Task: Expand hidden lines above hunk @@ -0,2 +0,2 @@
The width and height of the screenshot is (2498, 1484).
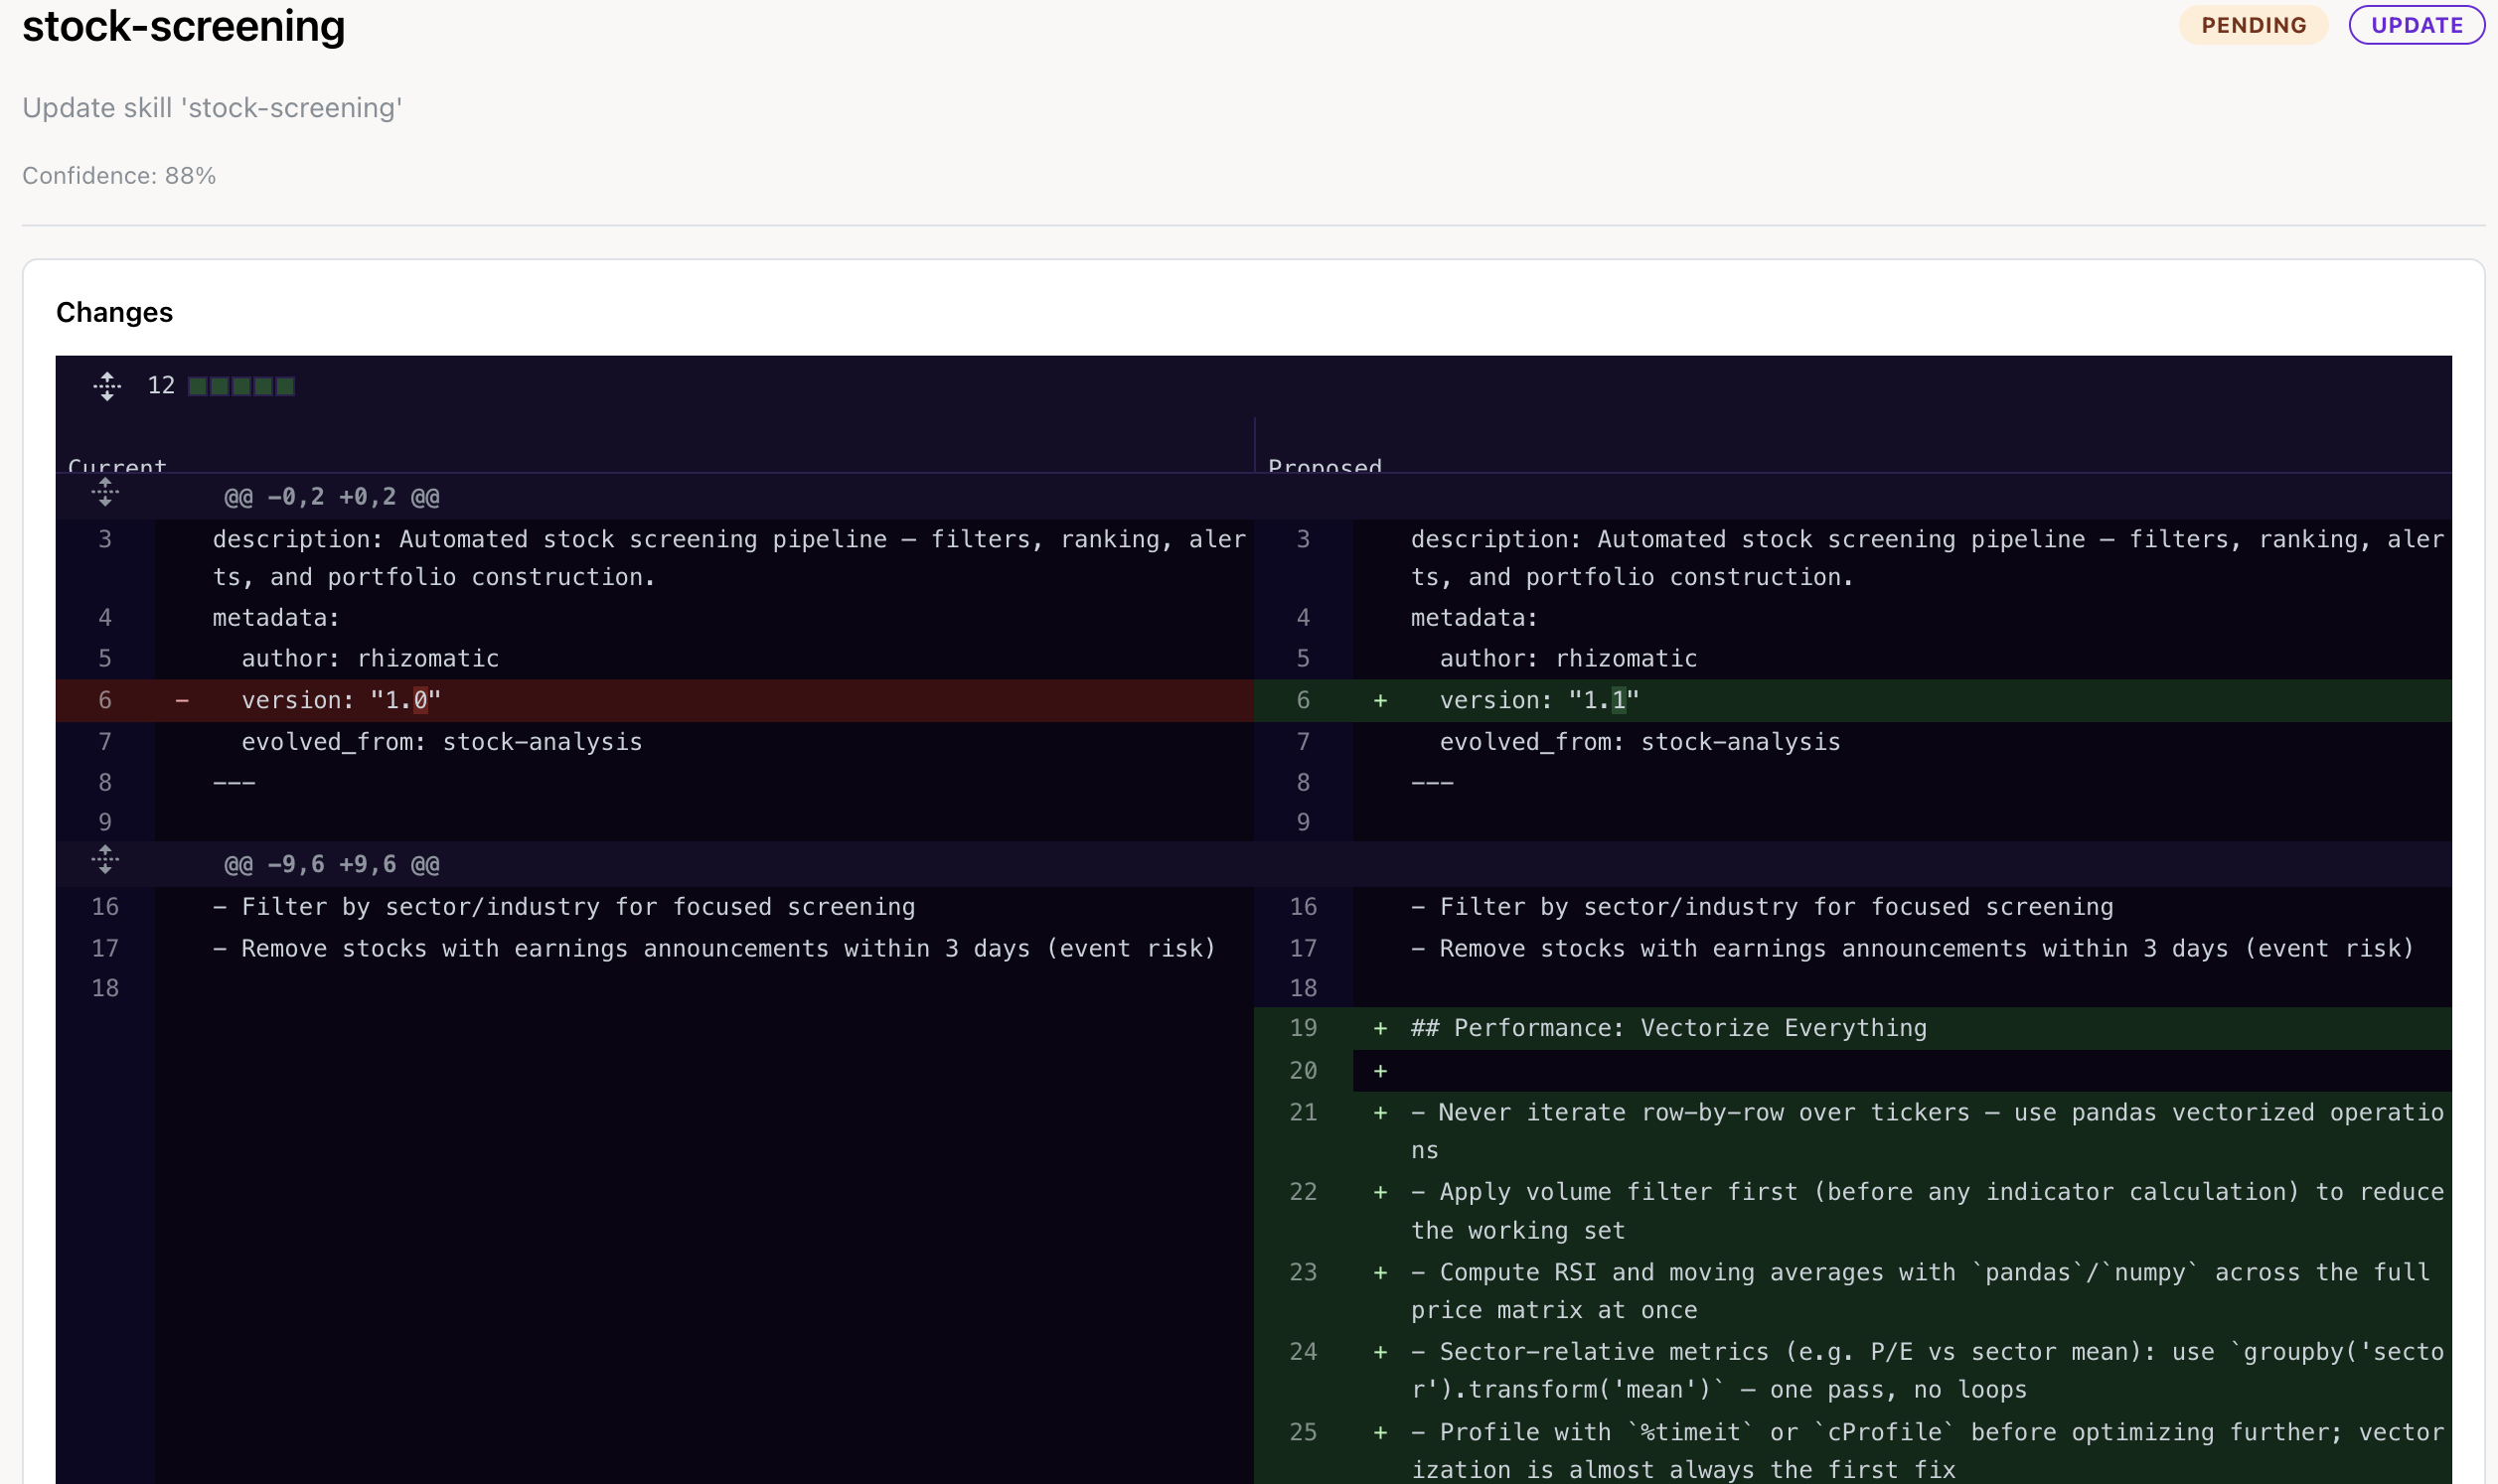Action: (105, 492)
